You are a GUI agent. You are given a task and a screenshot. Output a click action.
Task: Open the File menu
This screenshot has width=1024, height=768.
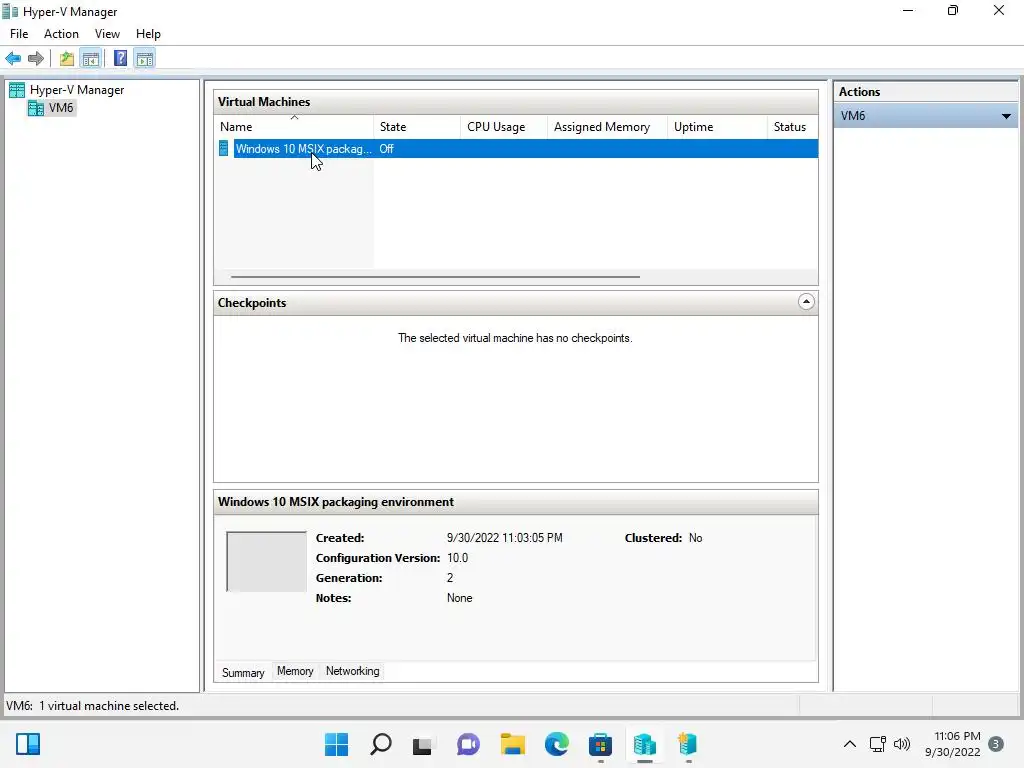click(19, 34)
